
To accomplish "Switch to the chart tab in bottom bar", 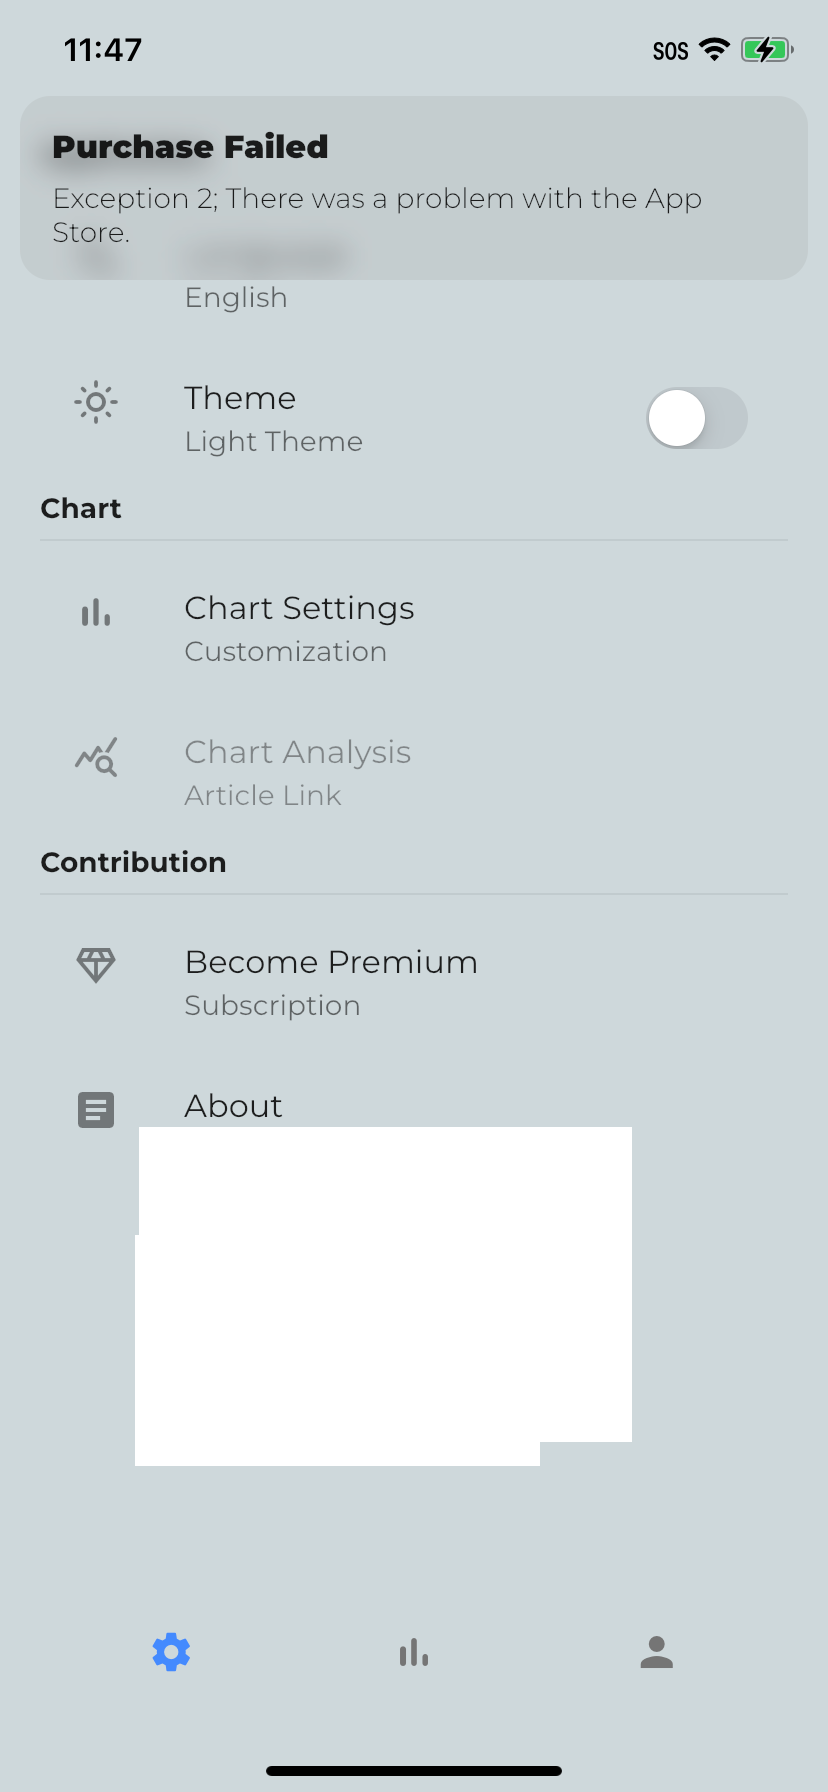I will [x=414, y=1652].
